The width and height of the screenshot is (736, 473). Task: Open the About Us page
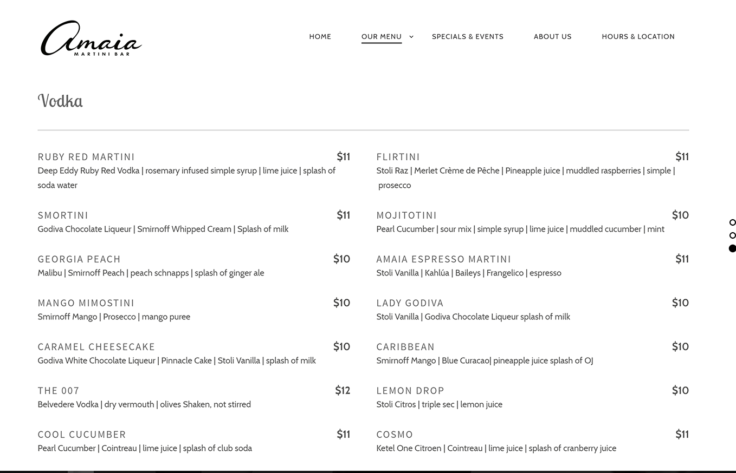(552, 37)
